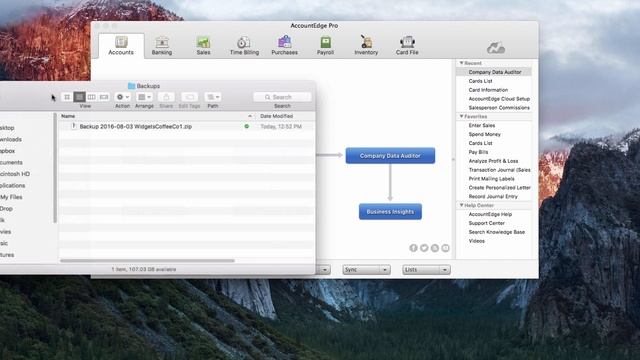The image size is (640, 360).
Task: Click the Finder Share button
Action: (x=166, y=97)
